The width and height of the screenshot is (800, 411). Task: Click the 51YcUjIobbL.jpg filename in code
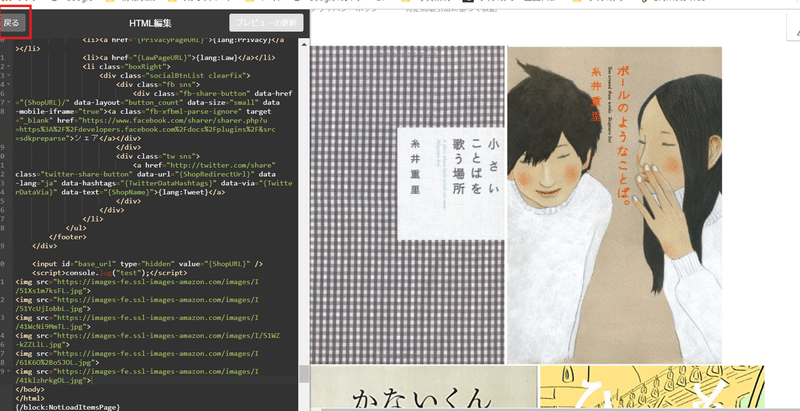(x=52, y=309)
